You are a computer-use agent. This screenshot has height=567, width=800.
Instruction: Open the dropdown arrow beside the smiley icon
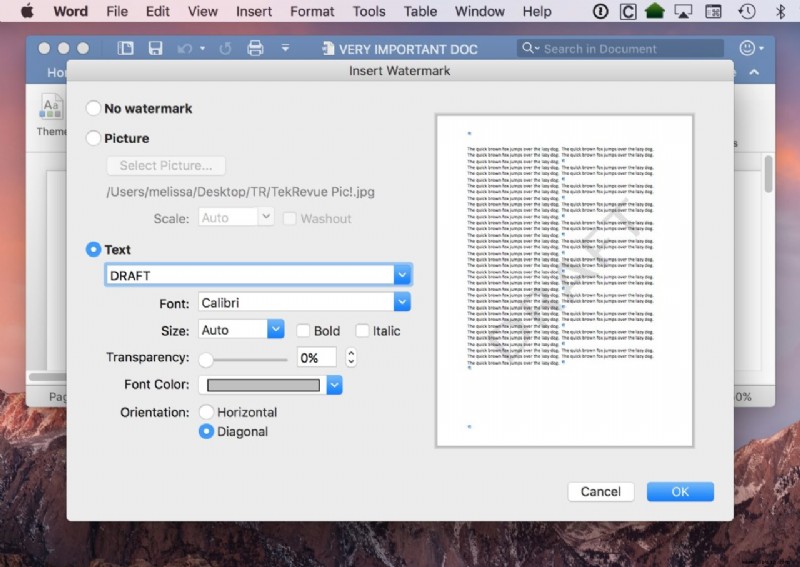(x=761, y=48)
